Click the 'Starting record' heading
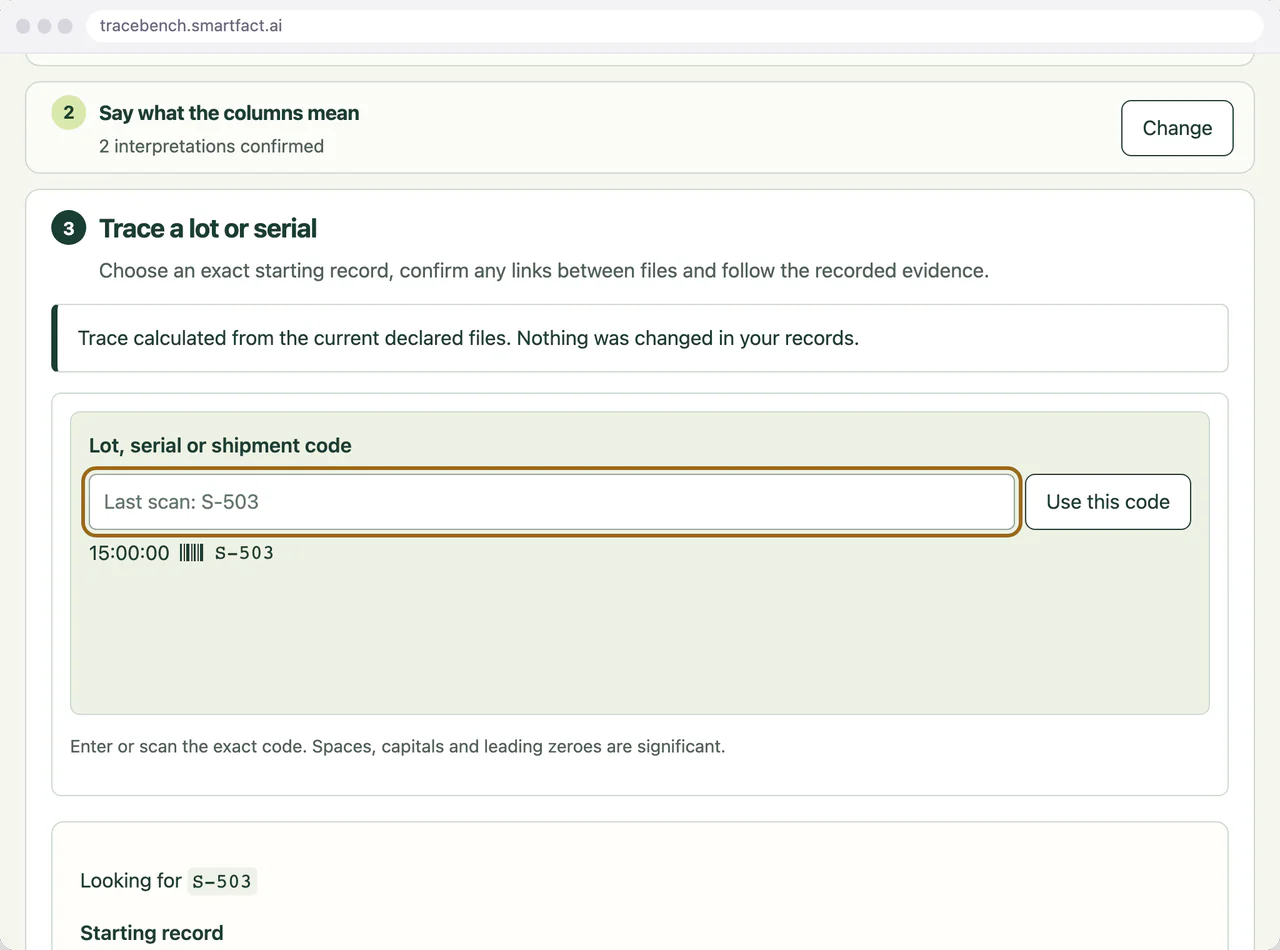 [152, 933]
